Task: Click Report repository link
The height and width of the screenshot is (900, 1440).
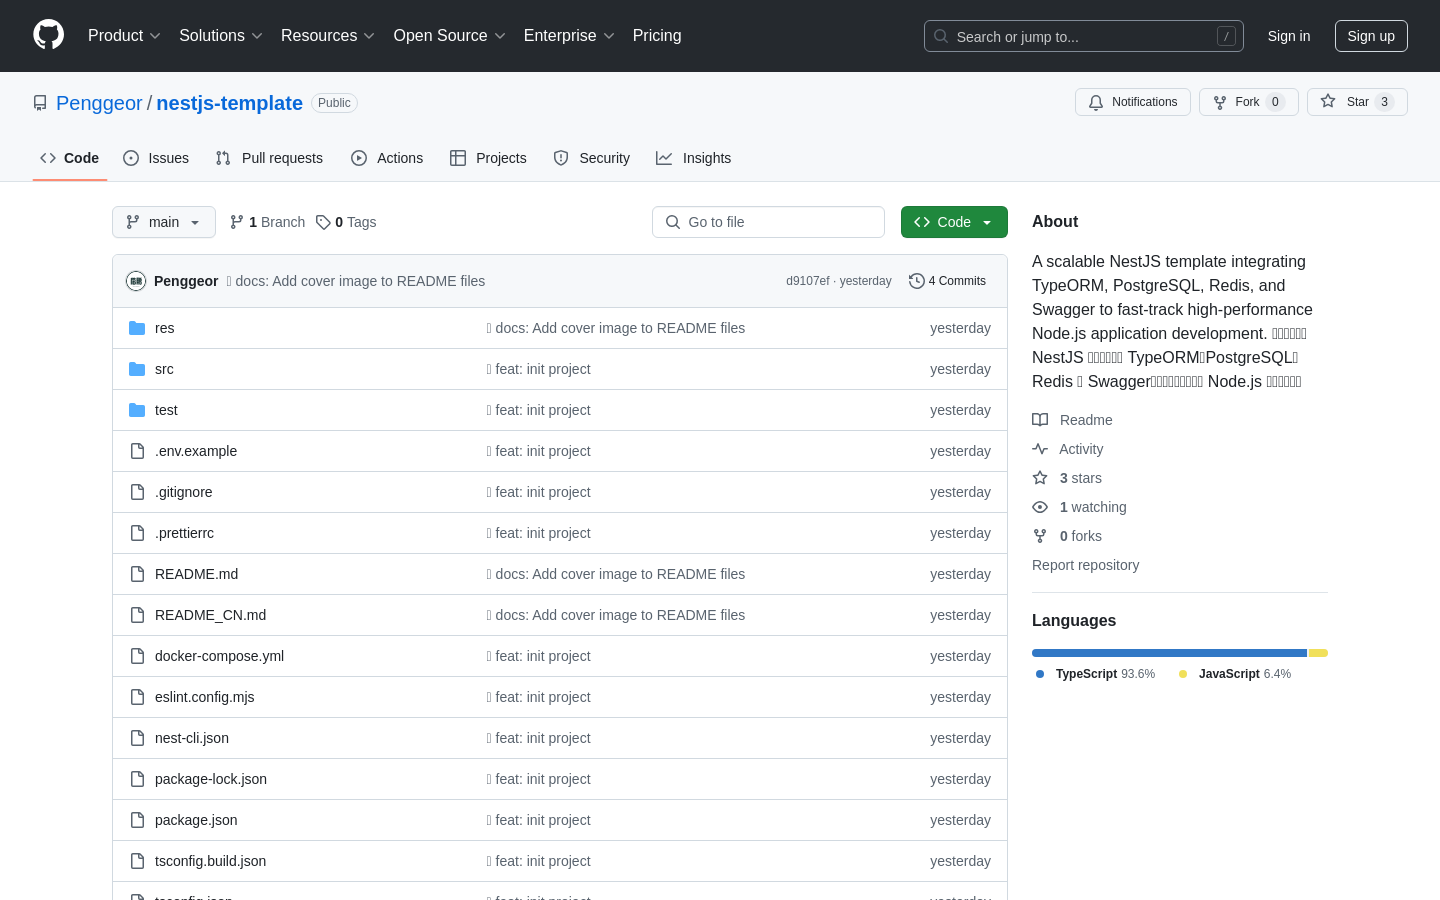Action: [x=1085, y=565]
